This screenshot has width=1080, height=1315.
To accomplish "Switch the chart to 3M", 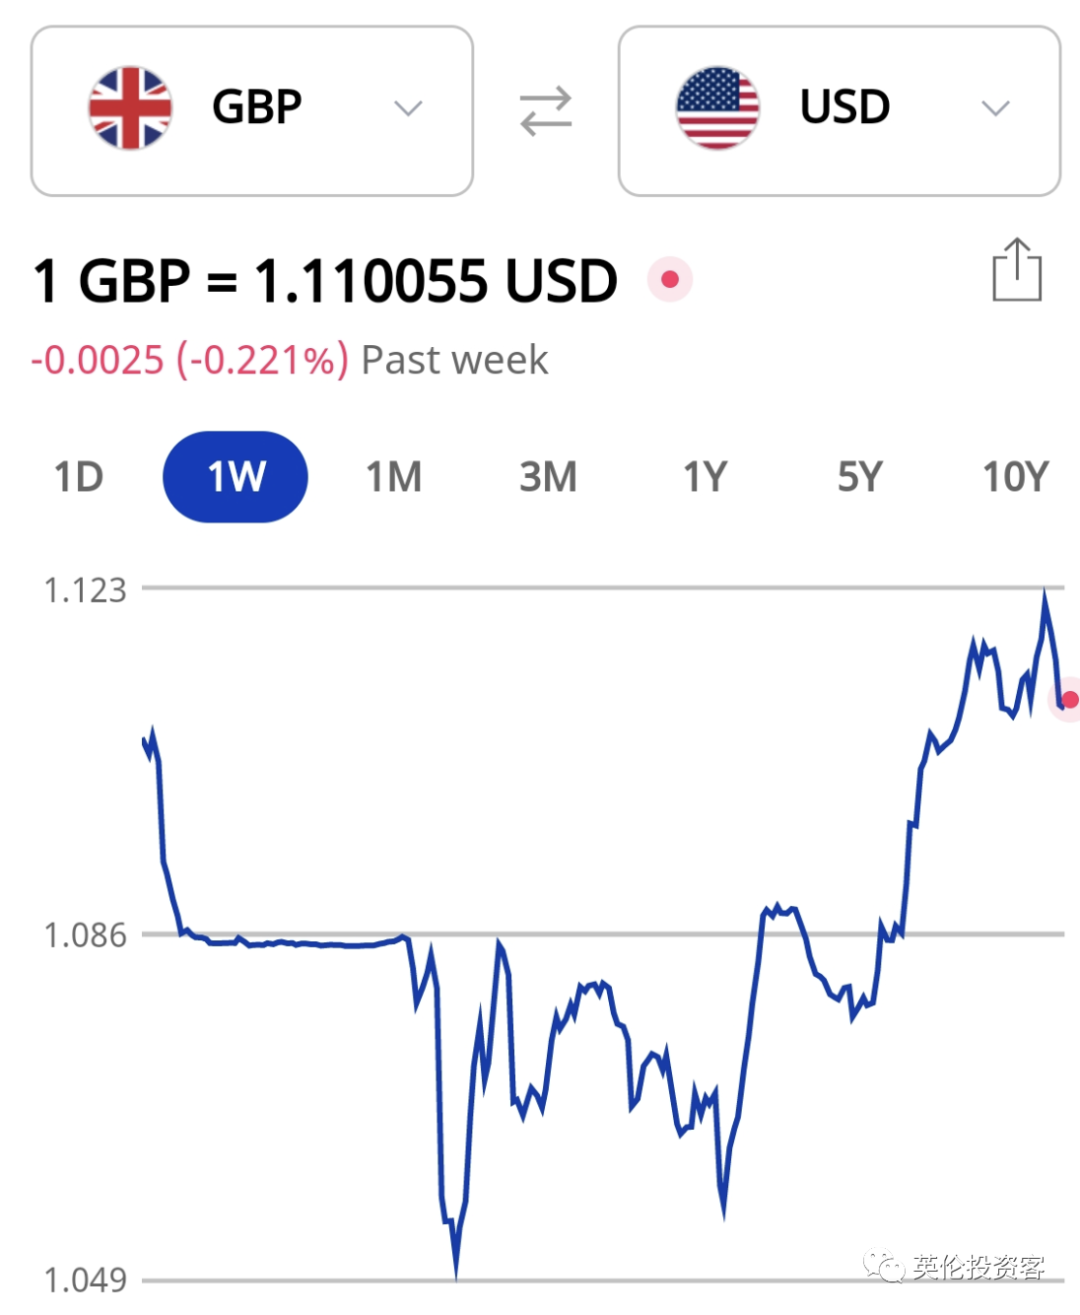I will coord(548,477).
